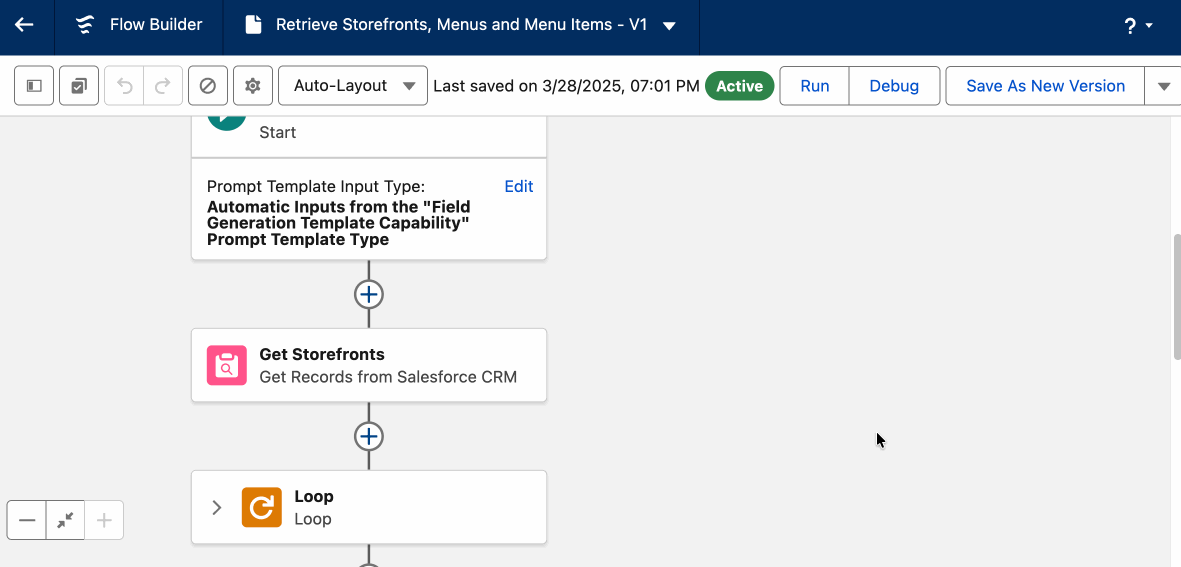Click the Get Storefronts record icon
This screenshot has height=567, width=1181.
pos(227,366)
